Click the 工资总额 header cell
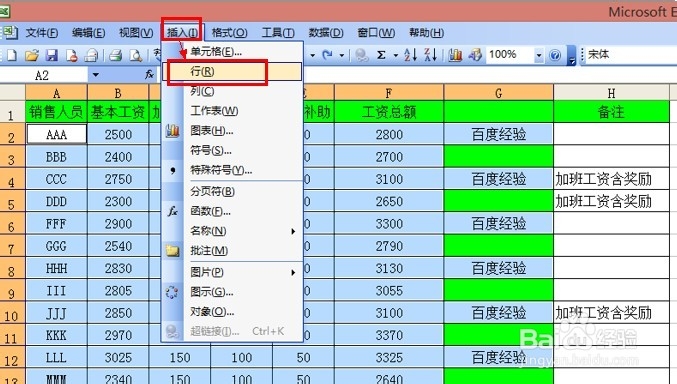 [389, 112]
